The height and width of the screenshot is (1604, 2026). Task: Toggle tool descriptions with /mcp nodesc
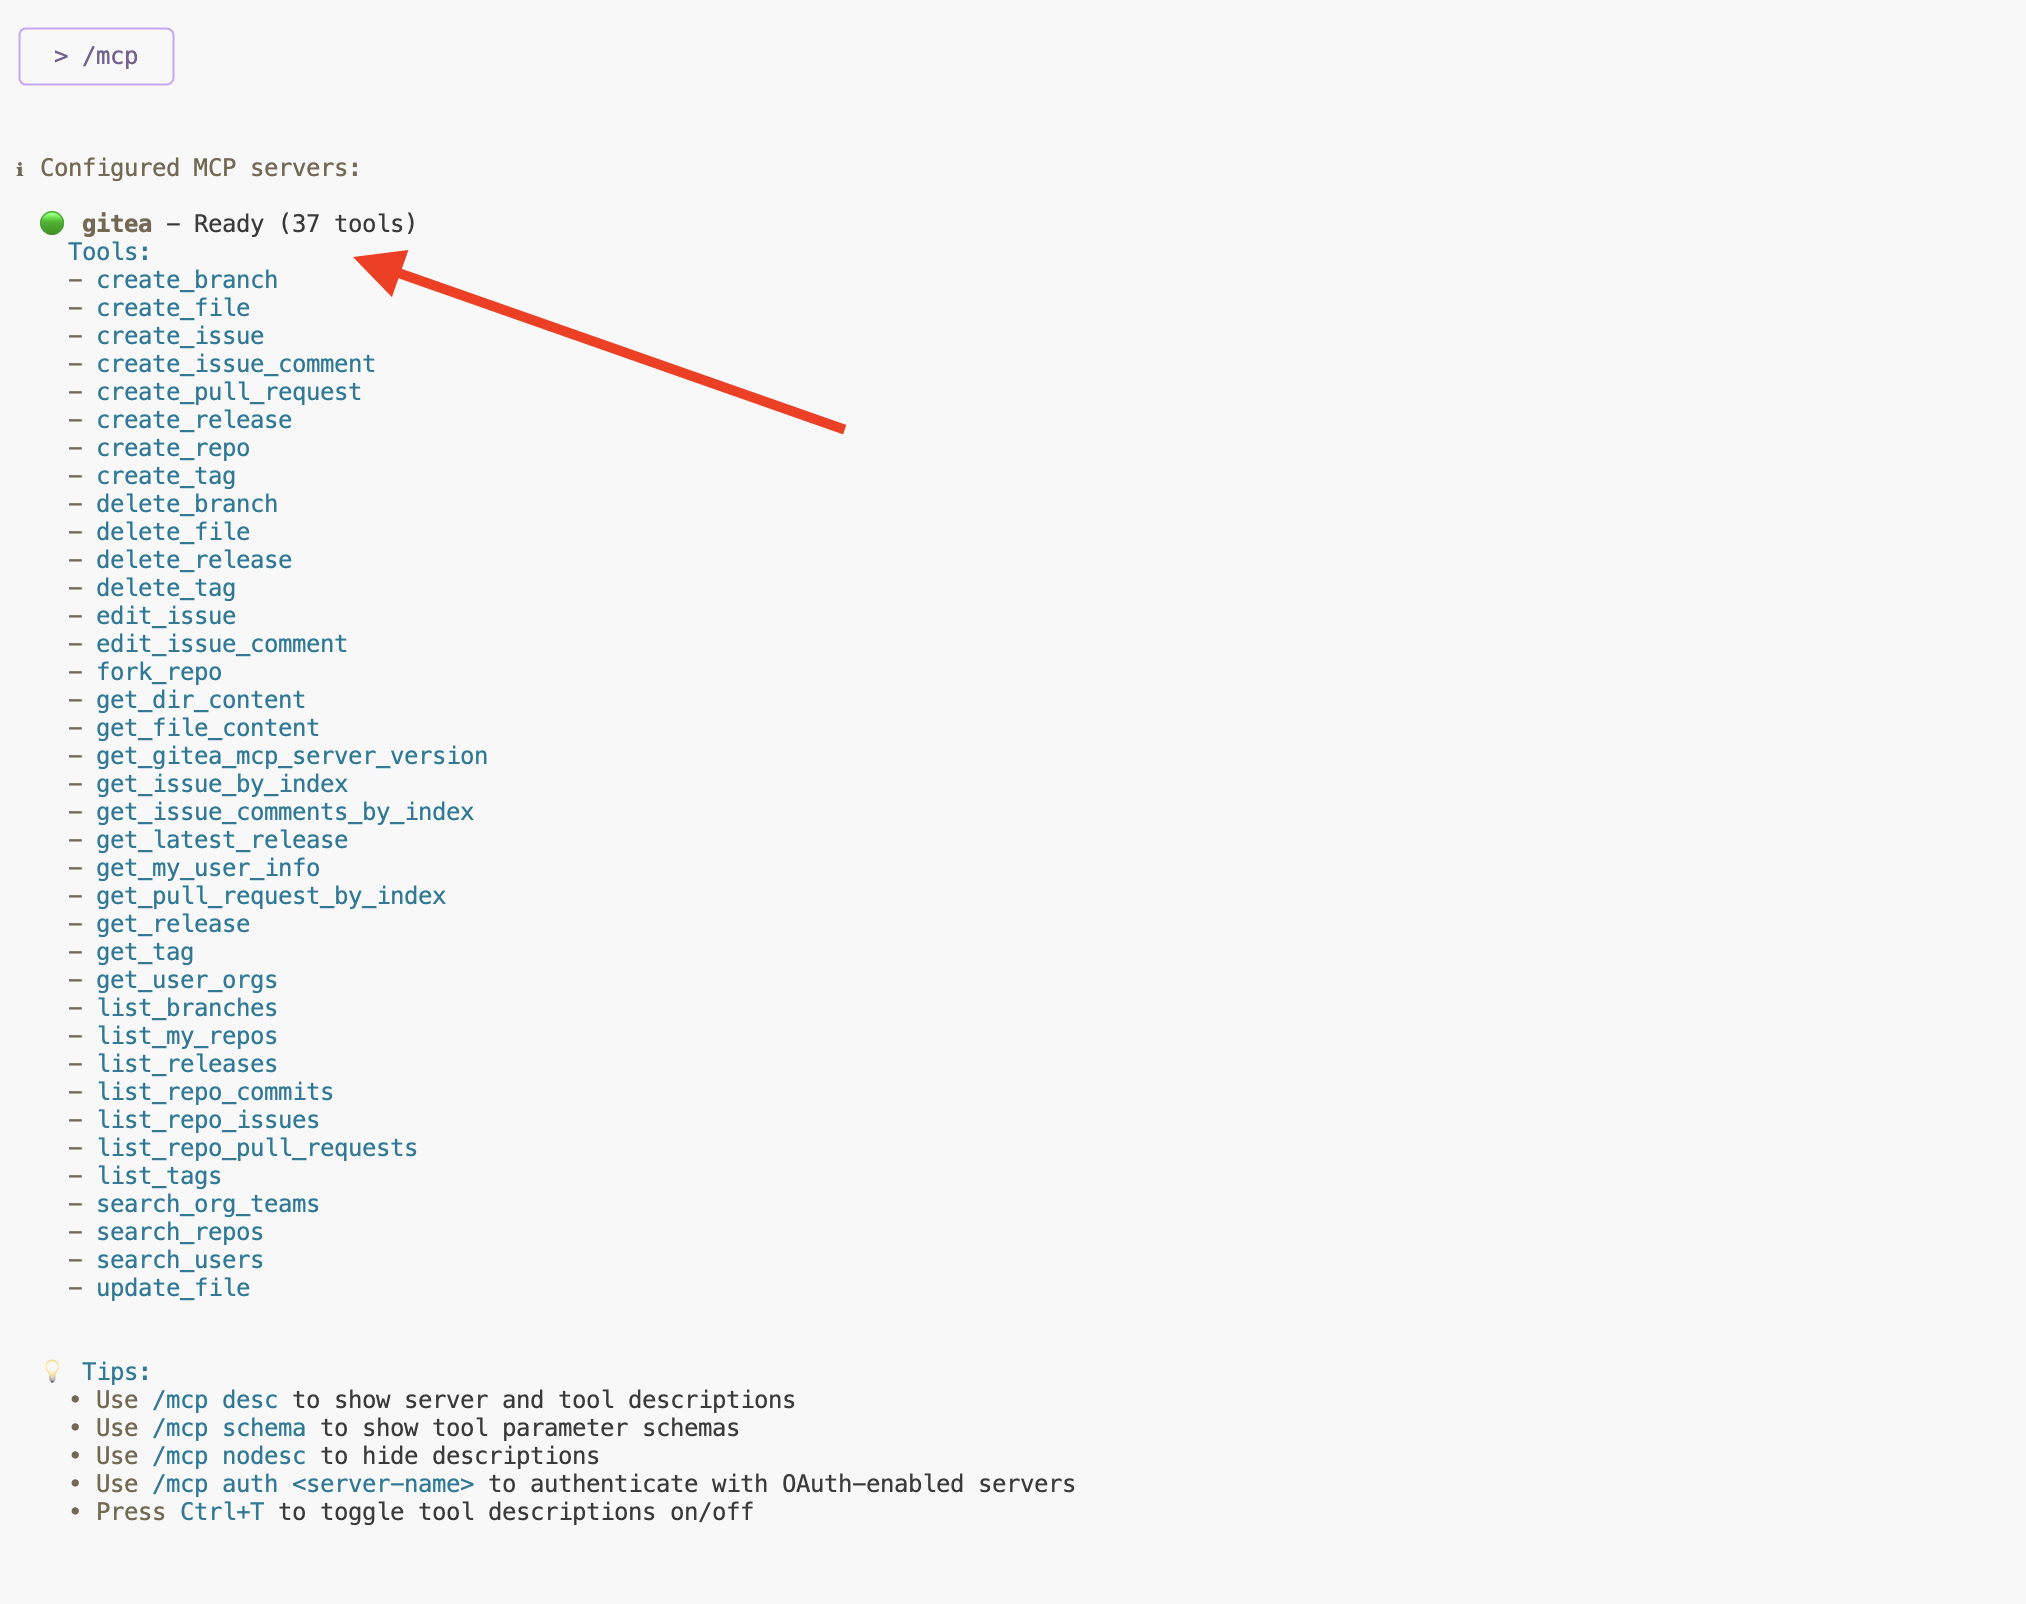[x=230, y=1456]
